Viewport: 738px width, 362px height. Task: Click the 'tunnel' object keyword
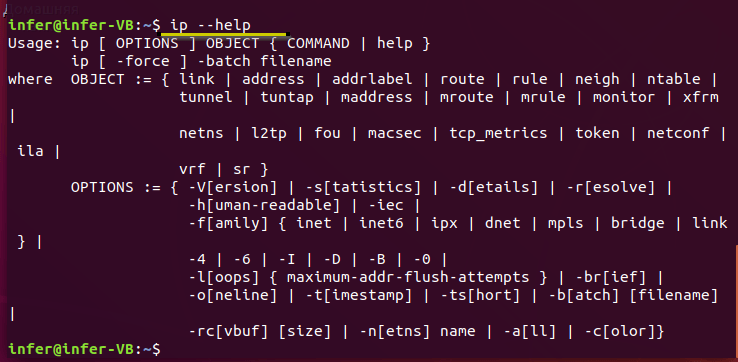tap(206, 97)
